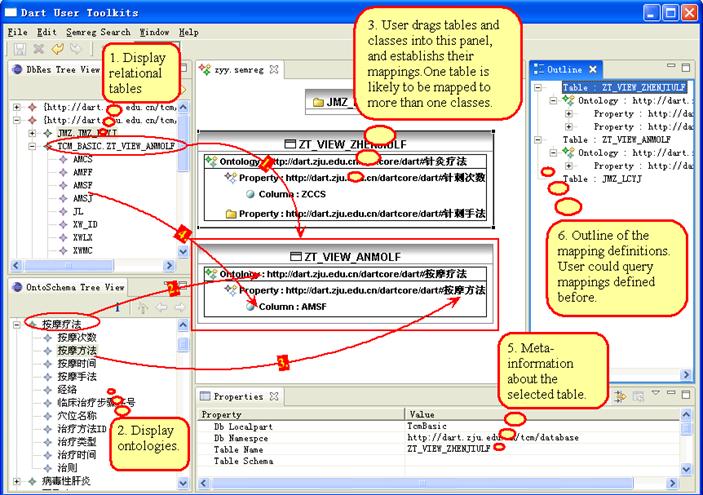Collapse Table ZT_VIEW_ANMOLF in Outline

[x=540, y=140]
